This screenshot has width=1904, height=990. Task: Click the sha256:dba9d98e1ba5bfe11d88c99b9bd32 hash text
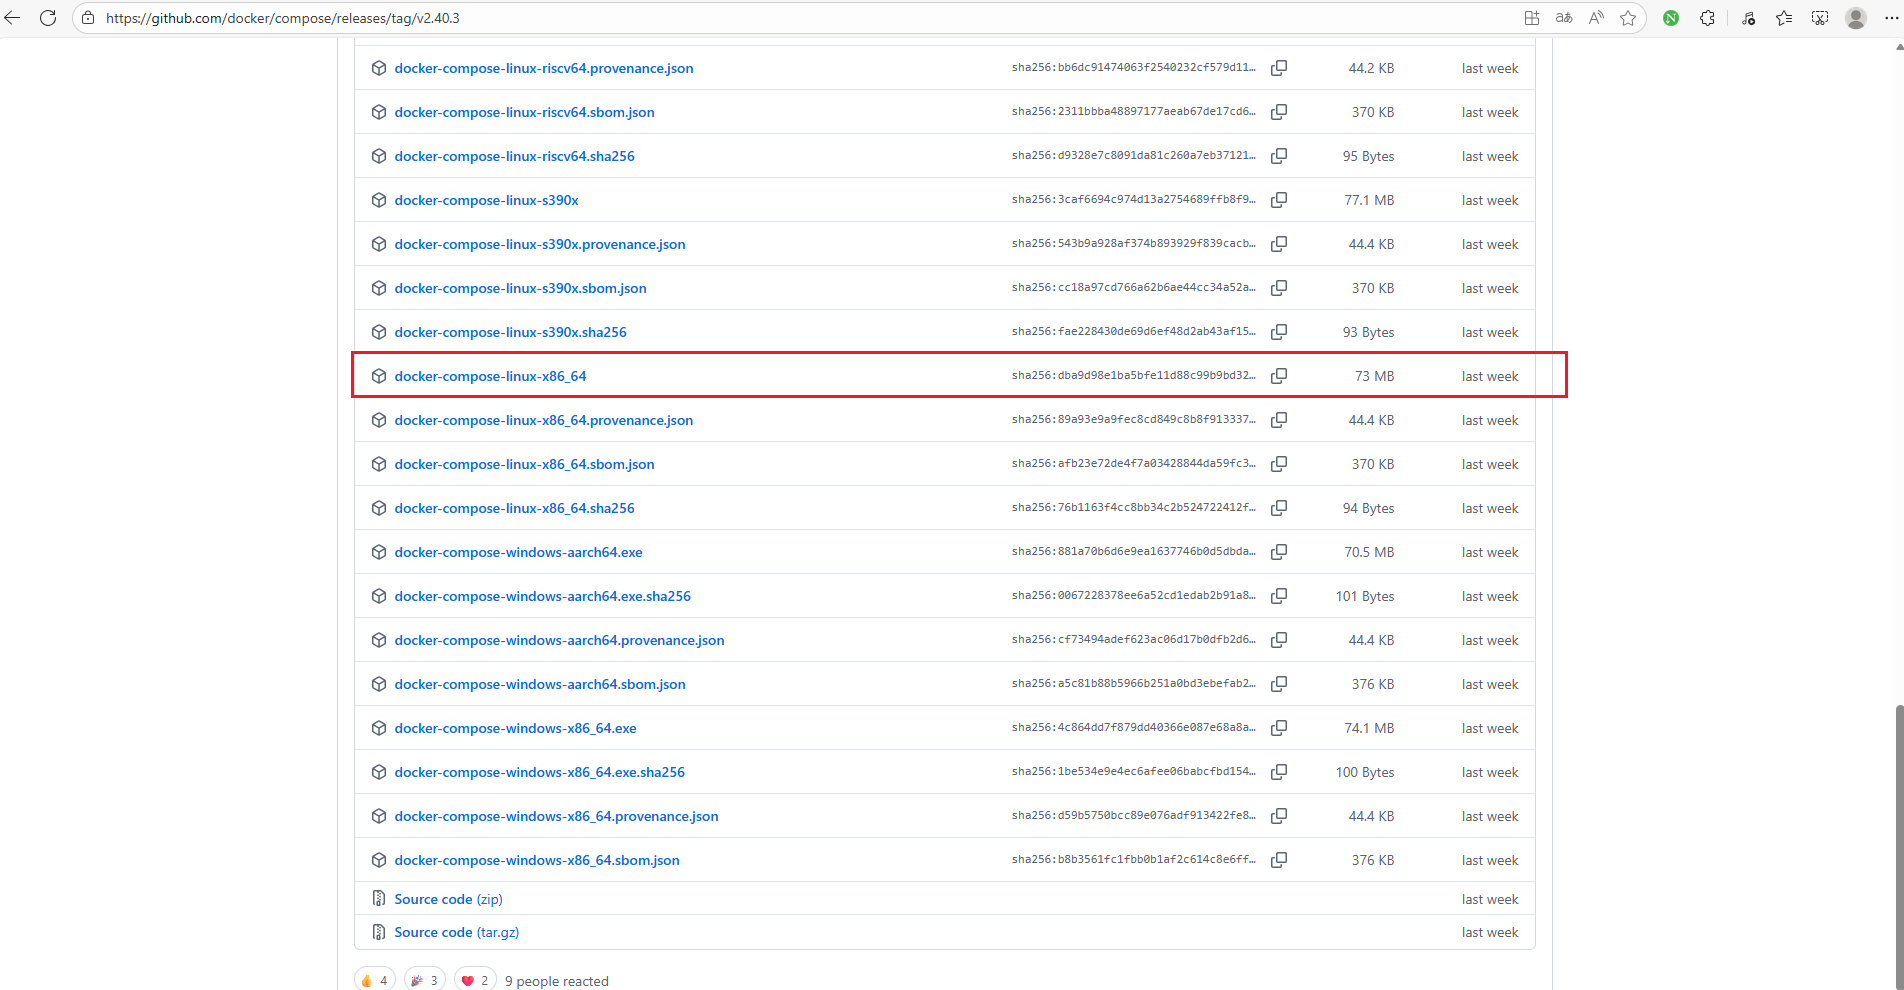tap(1133, 376)
